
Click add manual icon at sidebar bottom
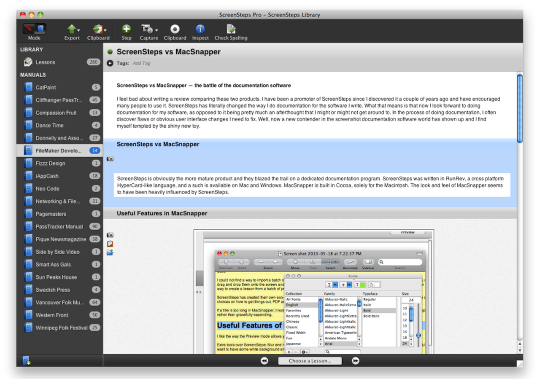(x=26, y=361)
